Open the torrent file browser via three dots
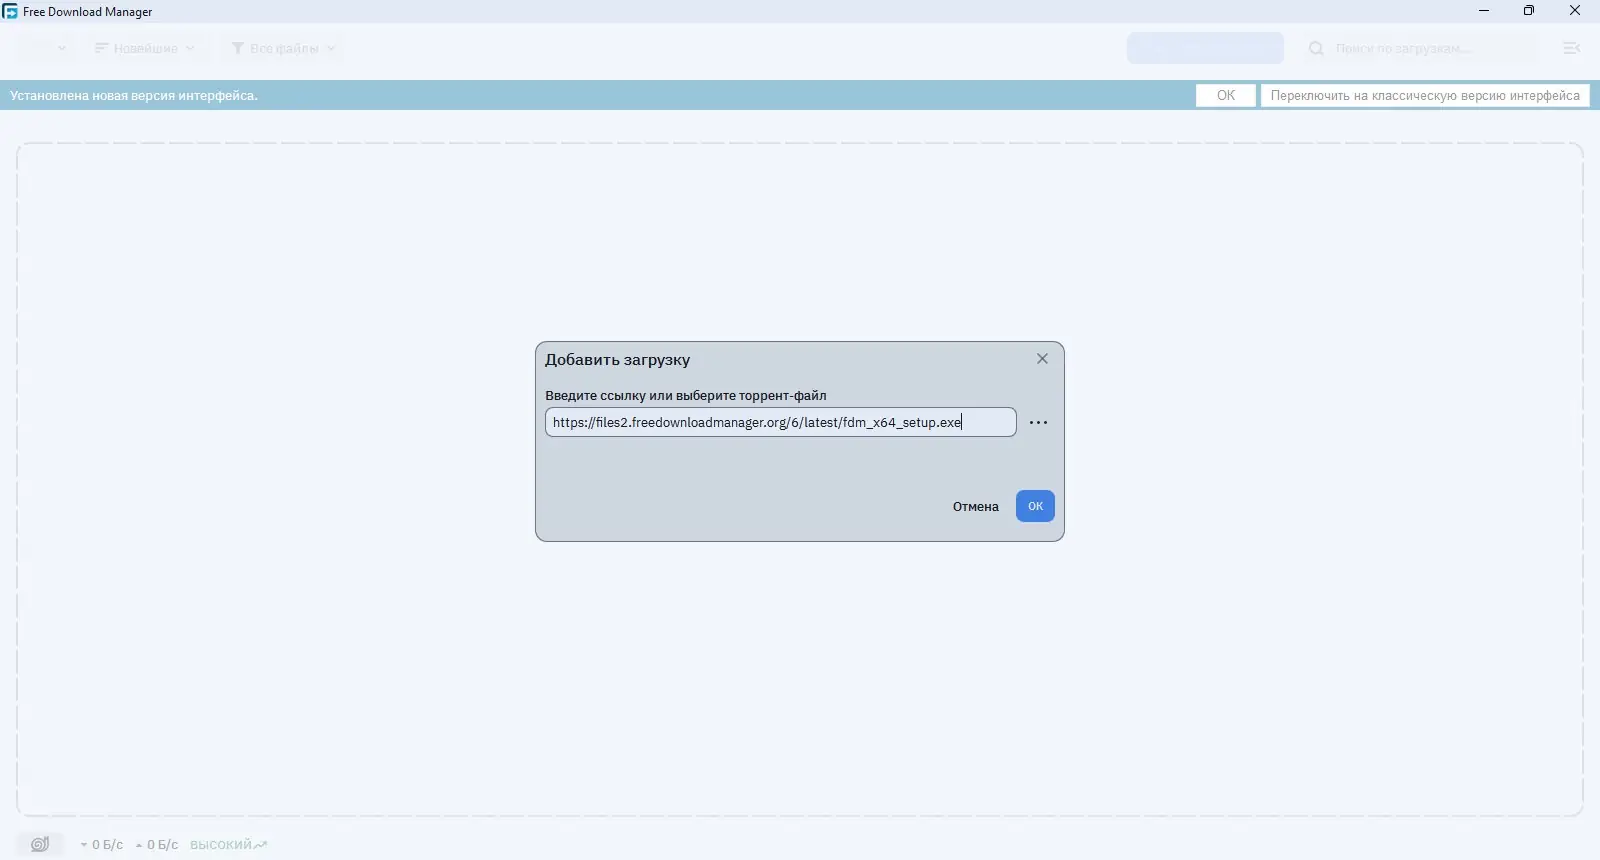Viewport: 1600px width, 860px height. coord(1038,422)
